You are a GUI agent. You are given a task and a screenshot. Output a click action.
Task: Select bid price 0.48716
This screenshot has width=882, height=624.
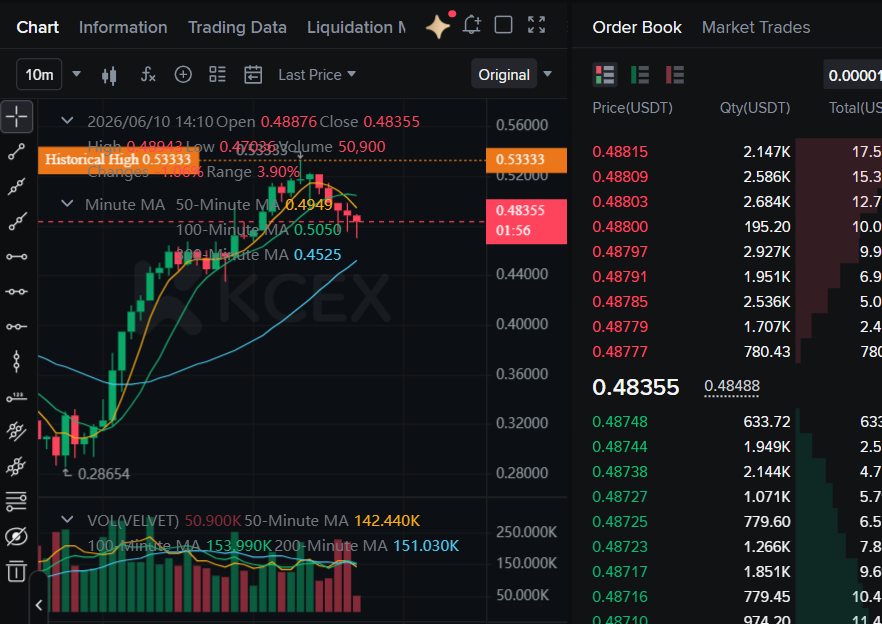click(x=620, y=597)
